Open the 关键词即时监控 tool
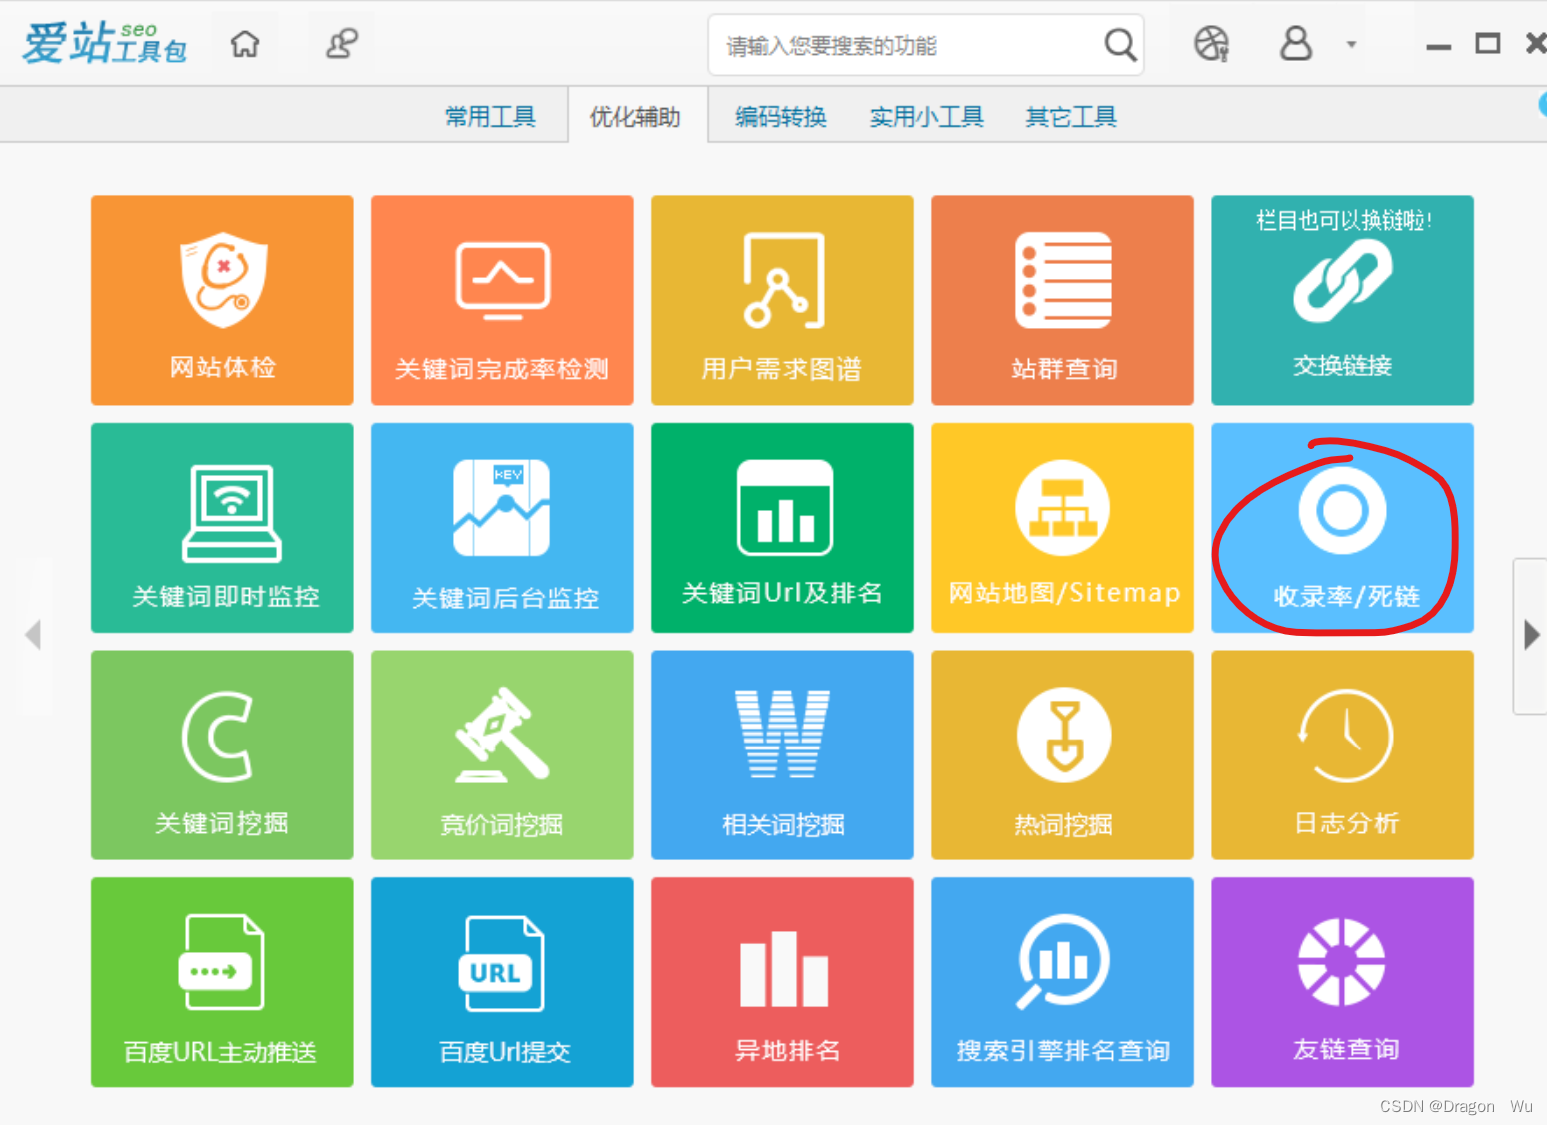Image resolution: width=1547 pixels, height=1125 pixels. (221, 528)
